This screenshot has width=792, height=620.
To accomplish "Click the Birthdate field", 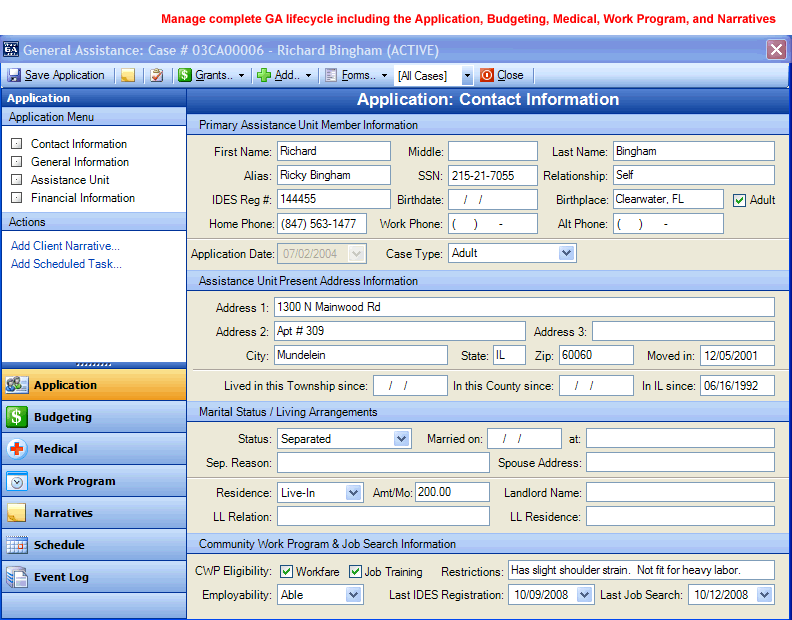I will [x=492, y=200].
